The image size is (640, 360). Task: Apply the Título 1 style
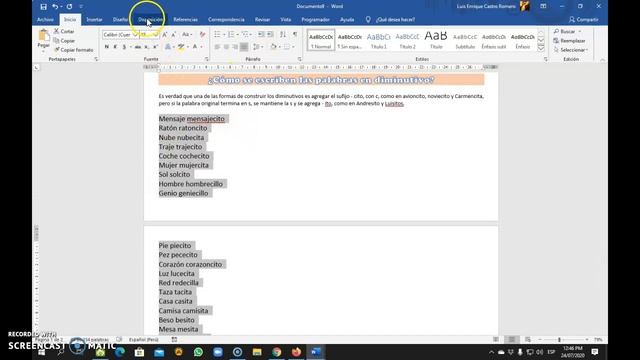click(378, 40)
